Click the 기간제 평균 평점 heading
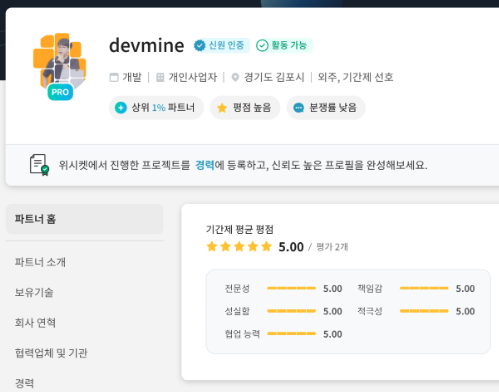The height and width of the screenshot is (392, 499). coord(240,229)
